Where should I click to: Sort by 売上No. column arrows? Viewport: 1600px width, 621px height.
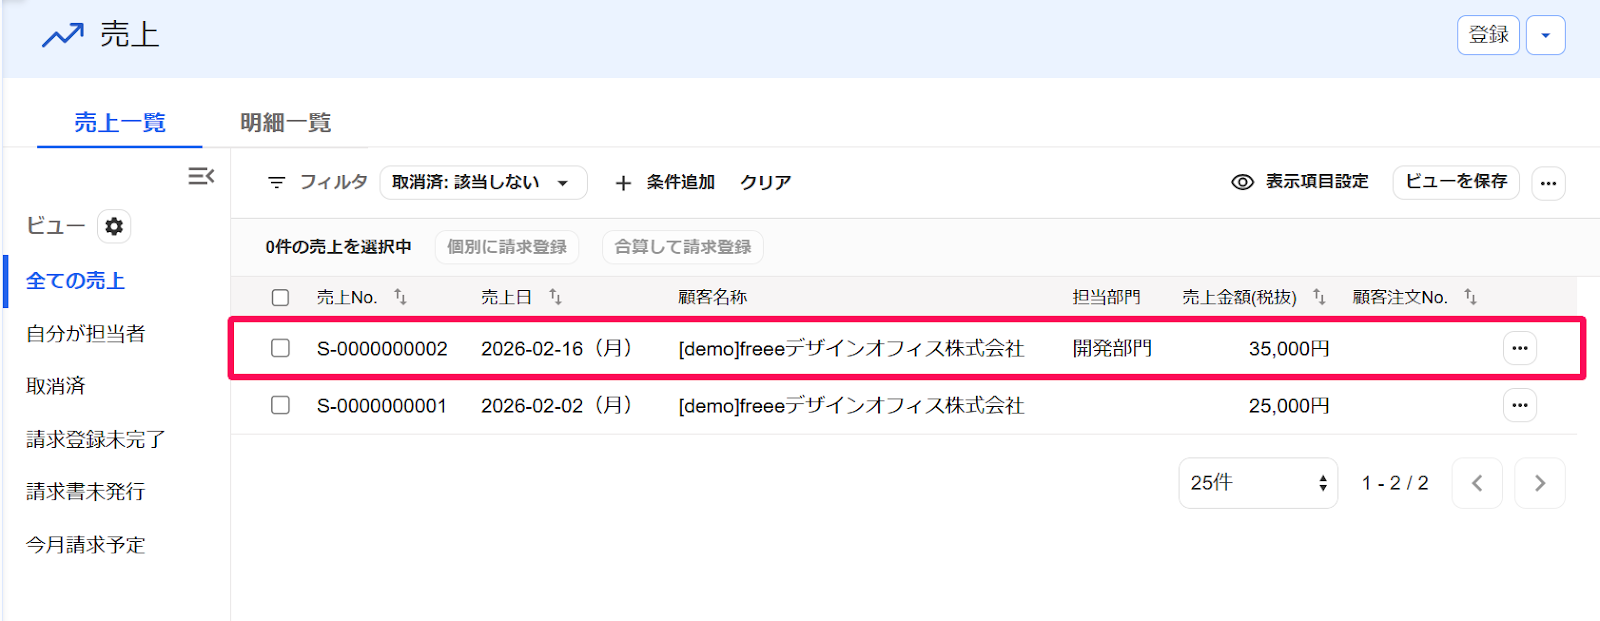point(400,296)
